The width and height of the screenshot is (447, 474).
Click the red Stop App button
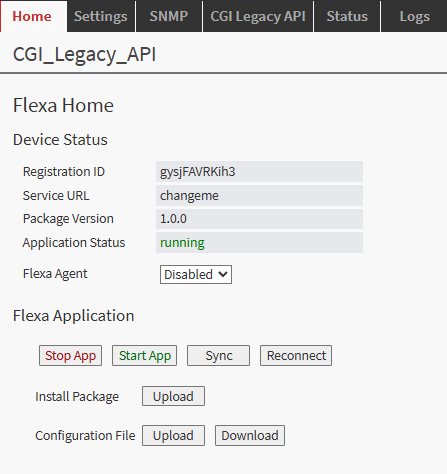coord(70,356)
